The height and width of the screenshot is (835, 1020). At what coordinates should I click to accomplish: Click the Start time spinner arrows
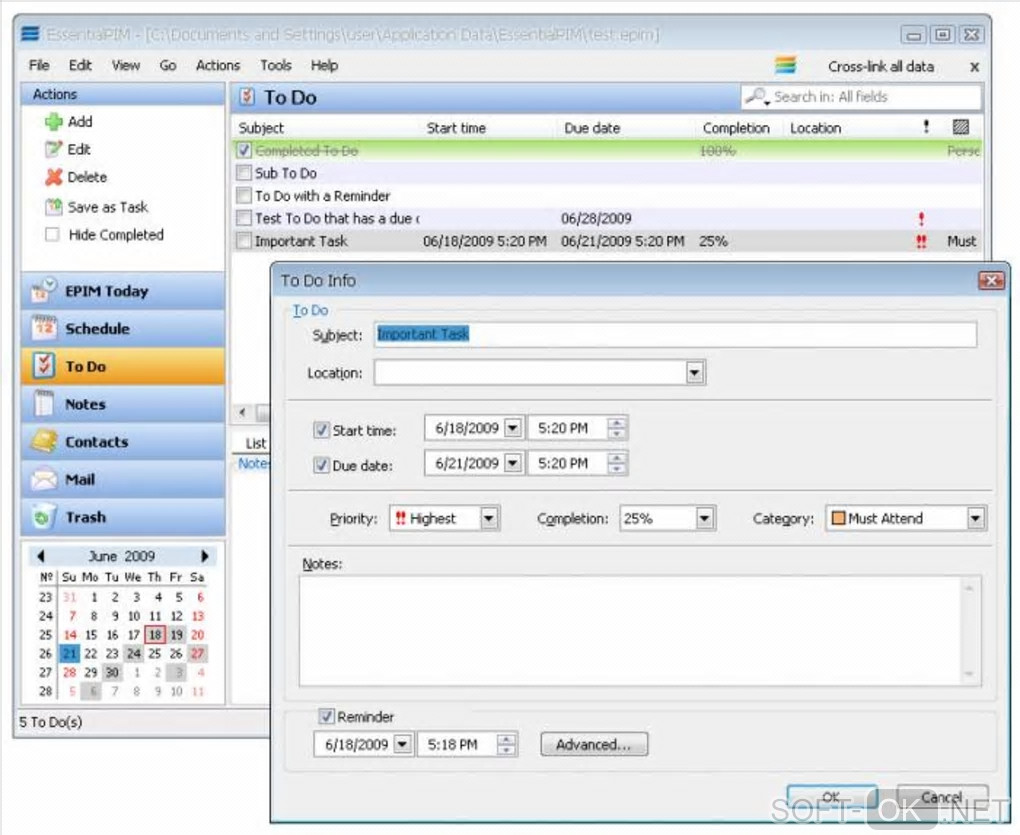617,428
